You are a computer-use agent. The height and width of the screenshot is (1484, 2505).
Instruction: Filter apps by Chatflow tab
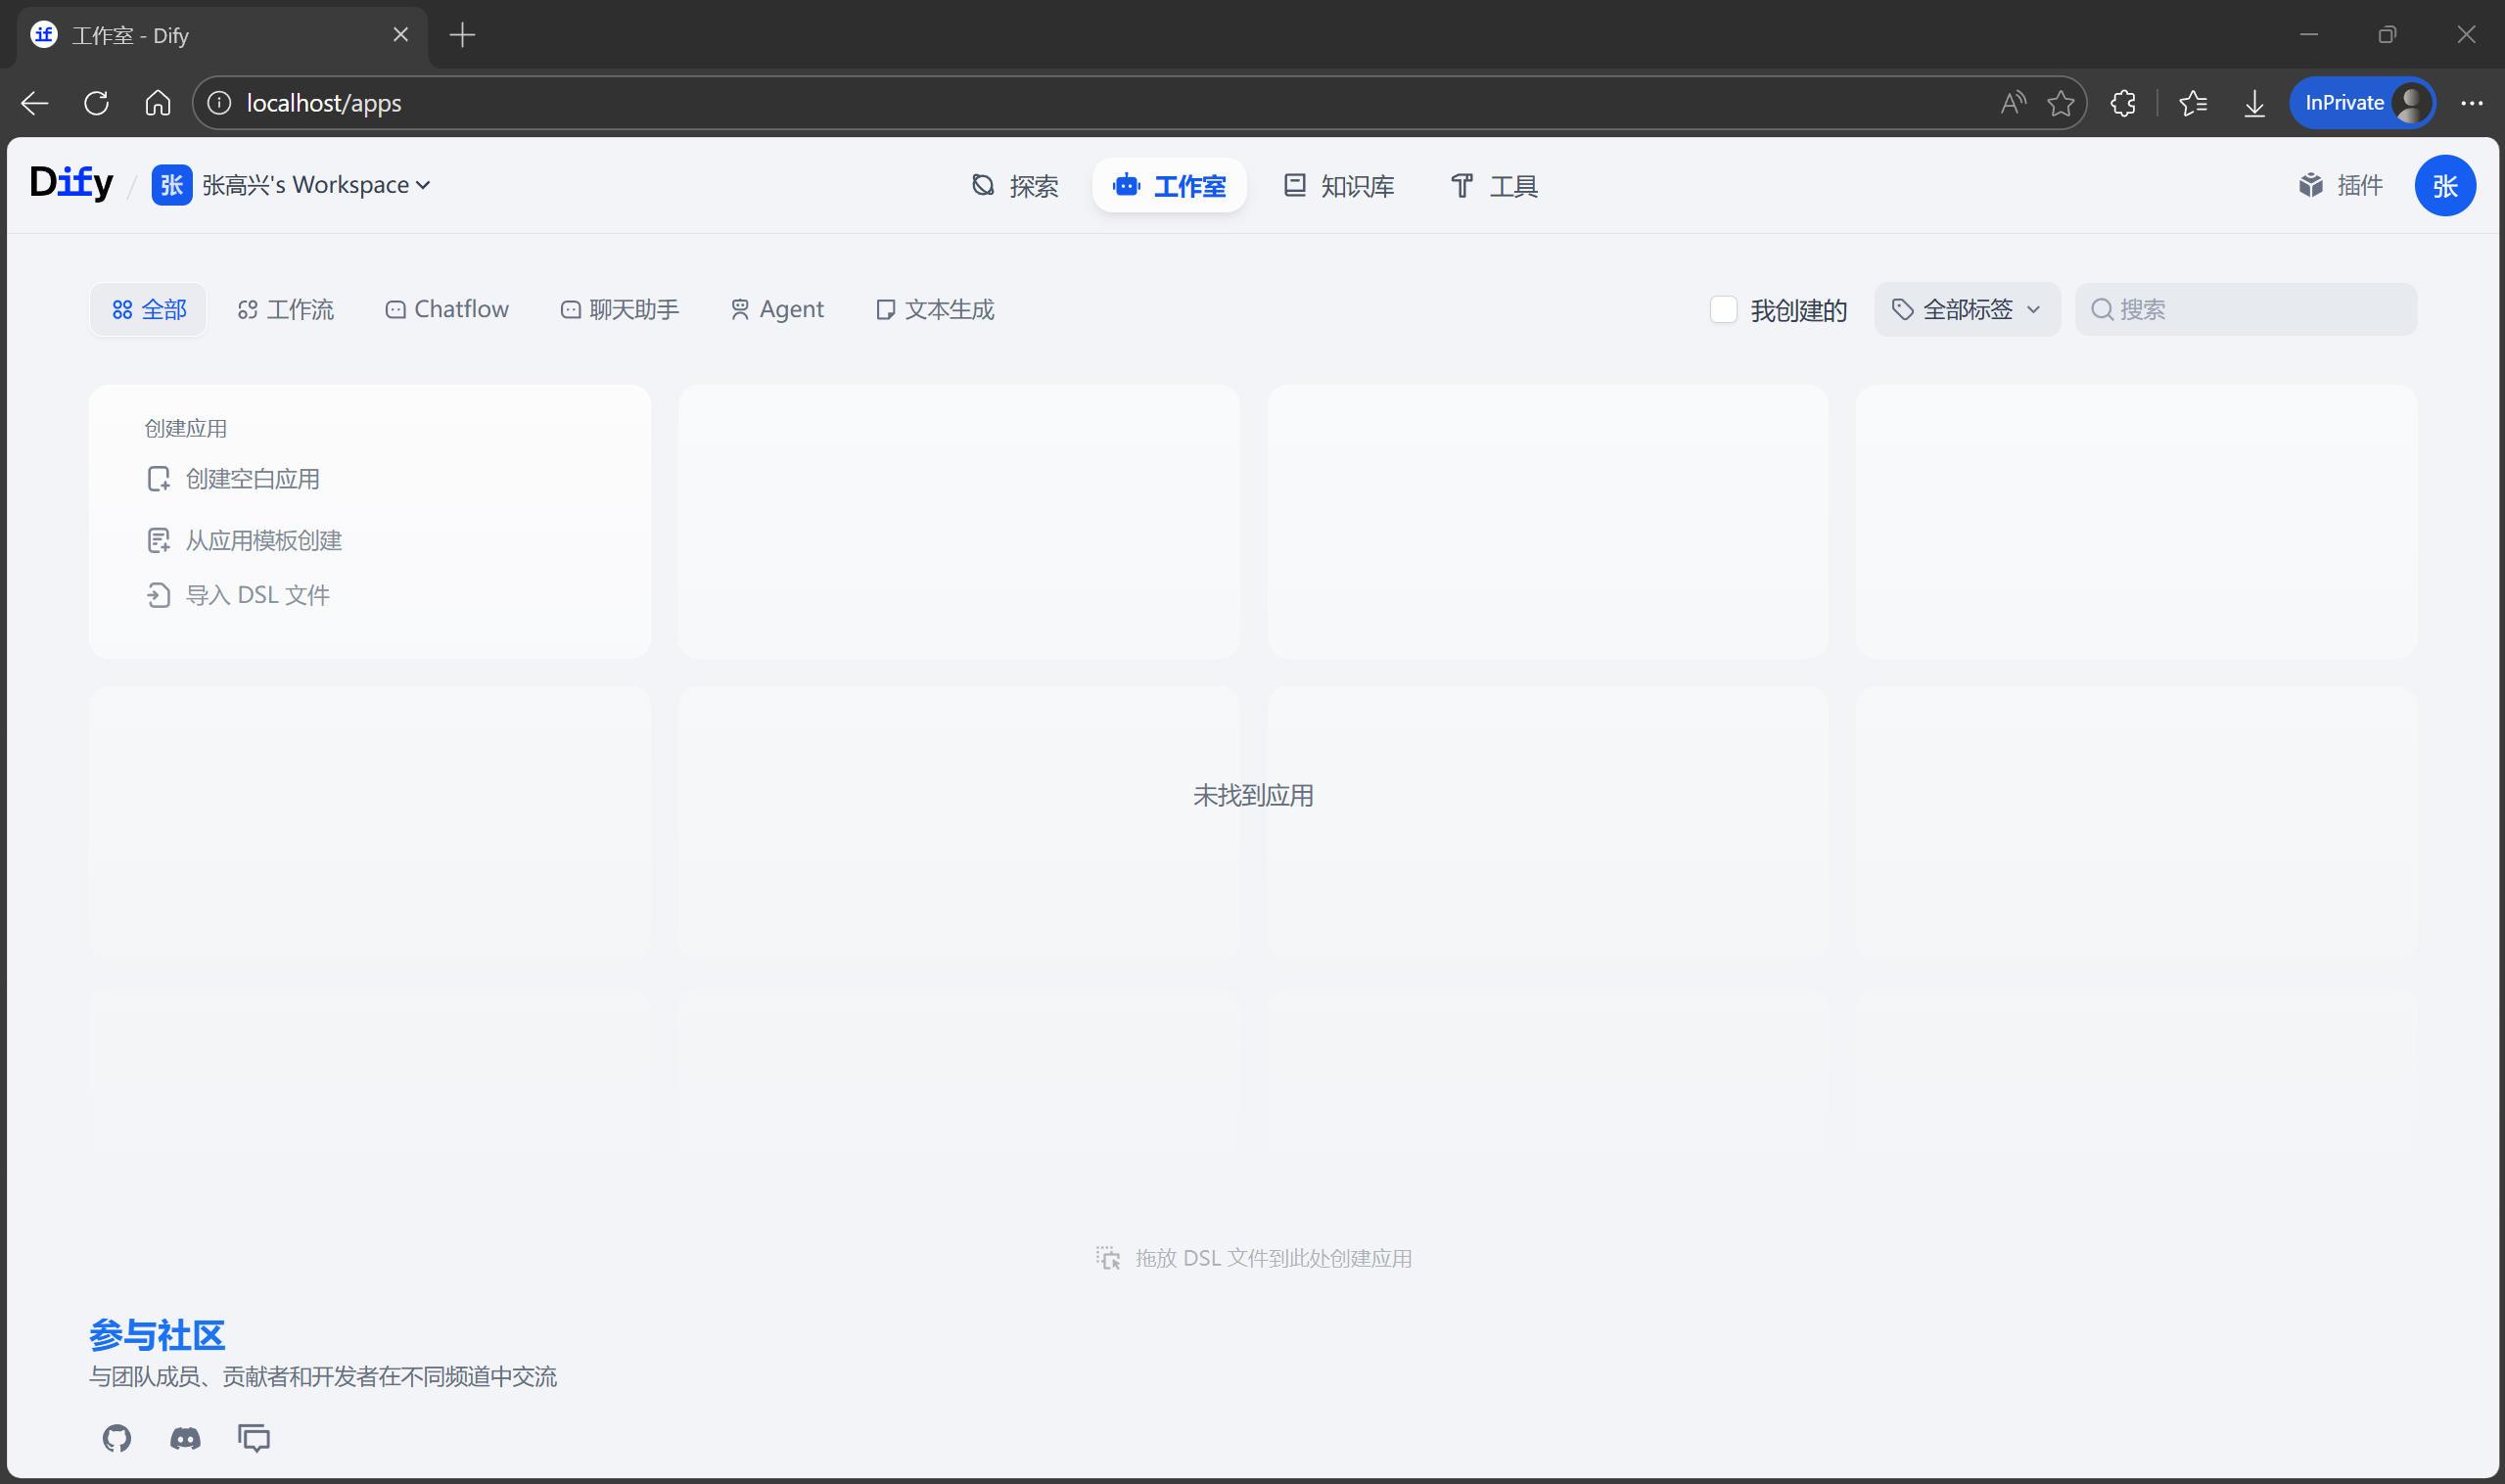447,310
